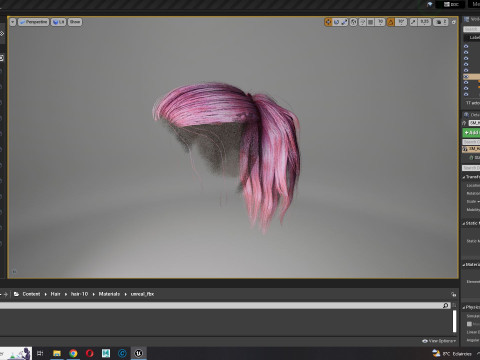This screenshot has width=480, height=360.
Task: Navigate to Hair folder in breadcrumb
Action: coord(55,294)
